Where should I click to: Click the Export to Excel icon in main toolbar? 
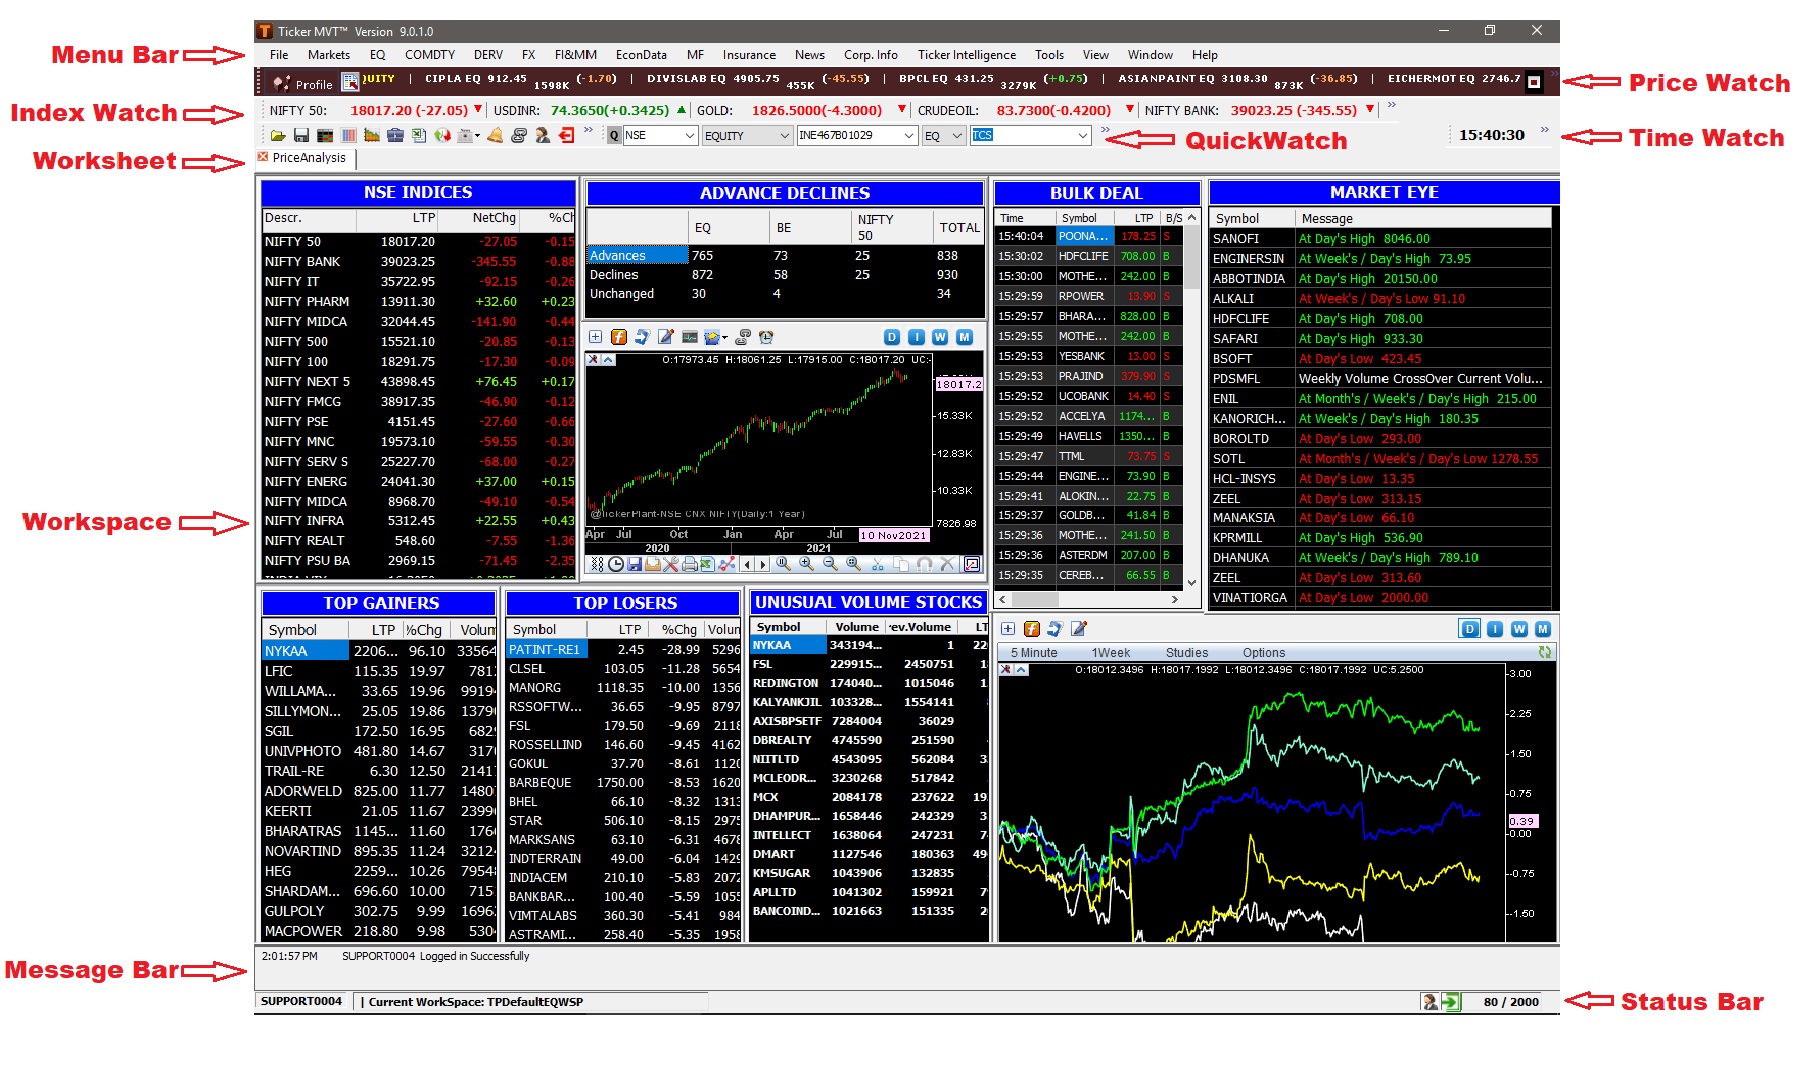pyautogui.click(x=418, y=136)
